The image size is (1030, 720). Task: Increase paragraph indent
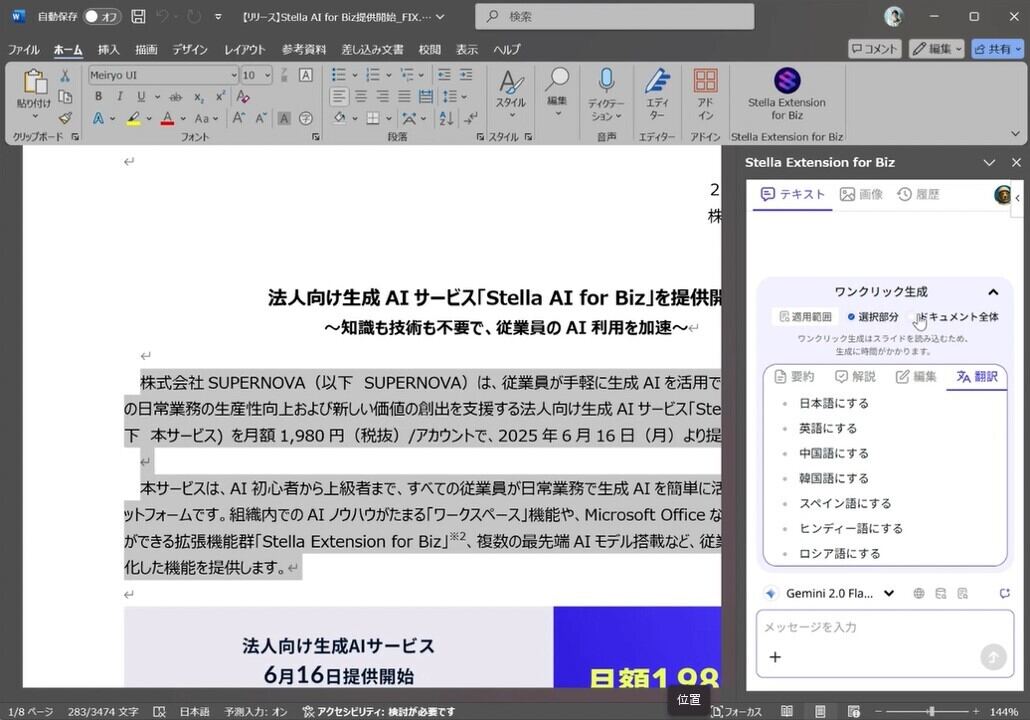point(466,75)
